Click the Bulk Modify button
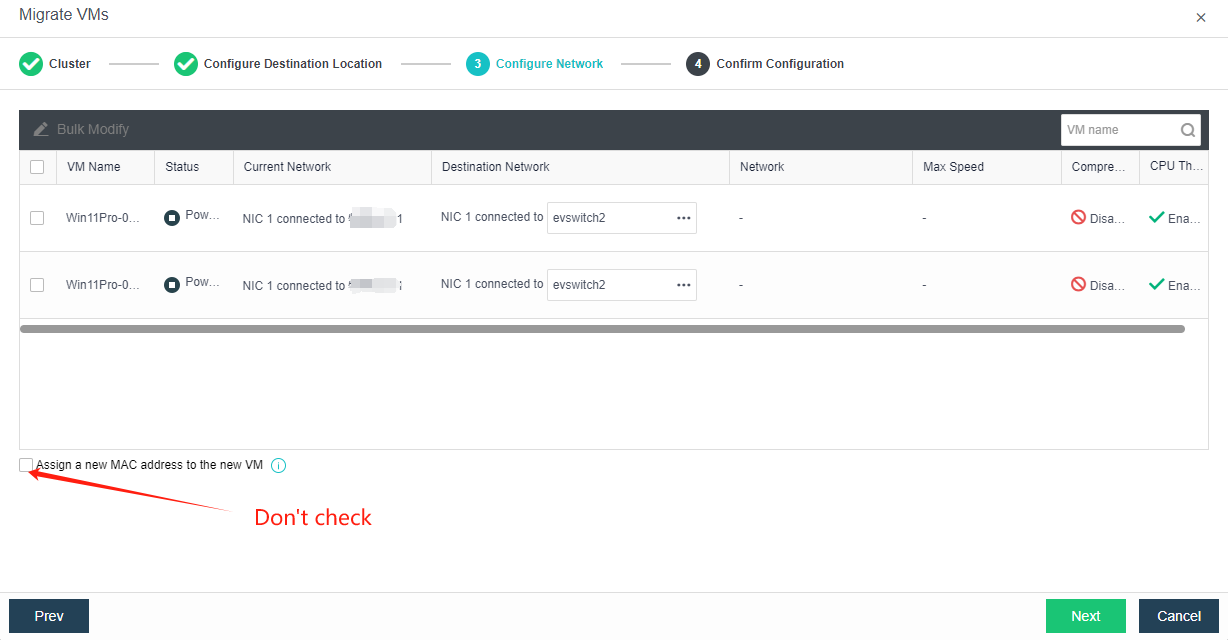Image resolution: width=1228 pixels, height=640 pixels. click(81, 130)
